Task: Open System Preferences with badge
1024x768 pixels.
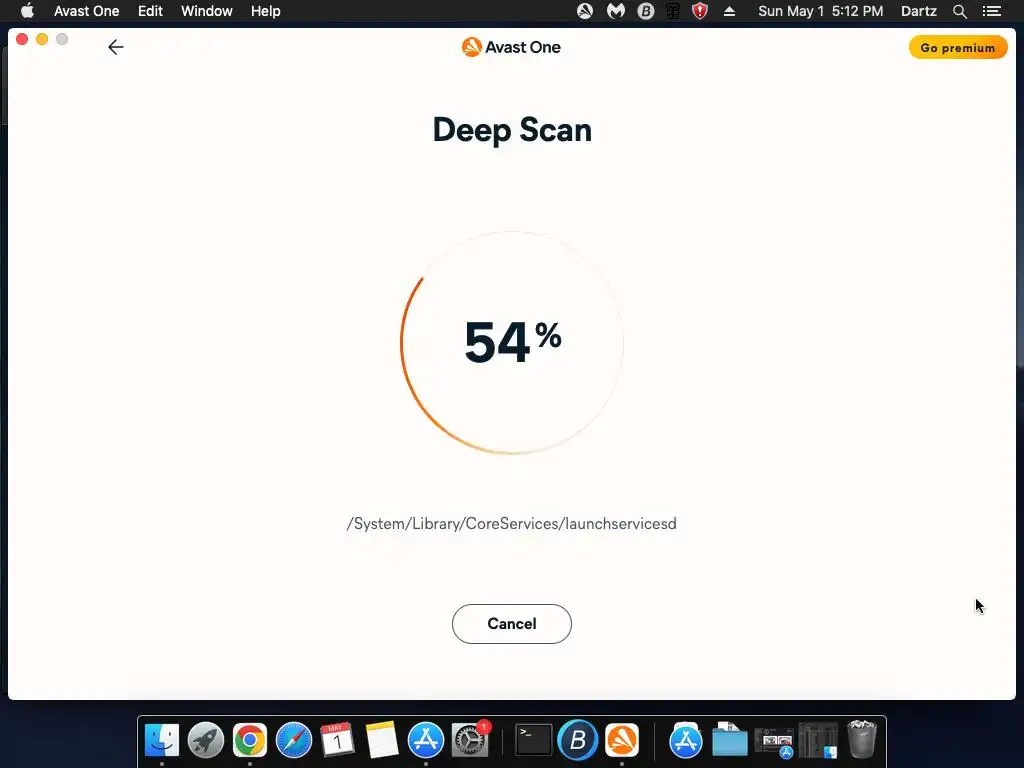Action: [470, 741]
